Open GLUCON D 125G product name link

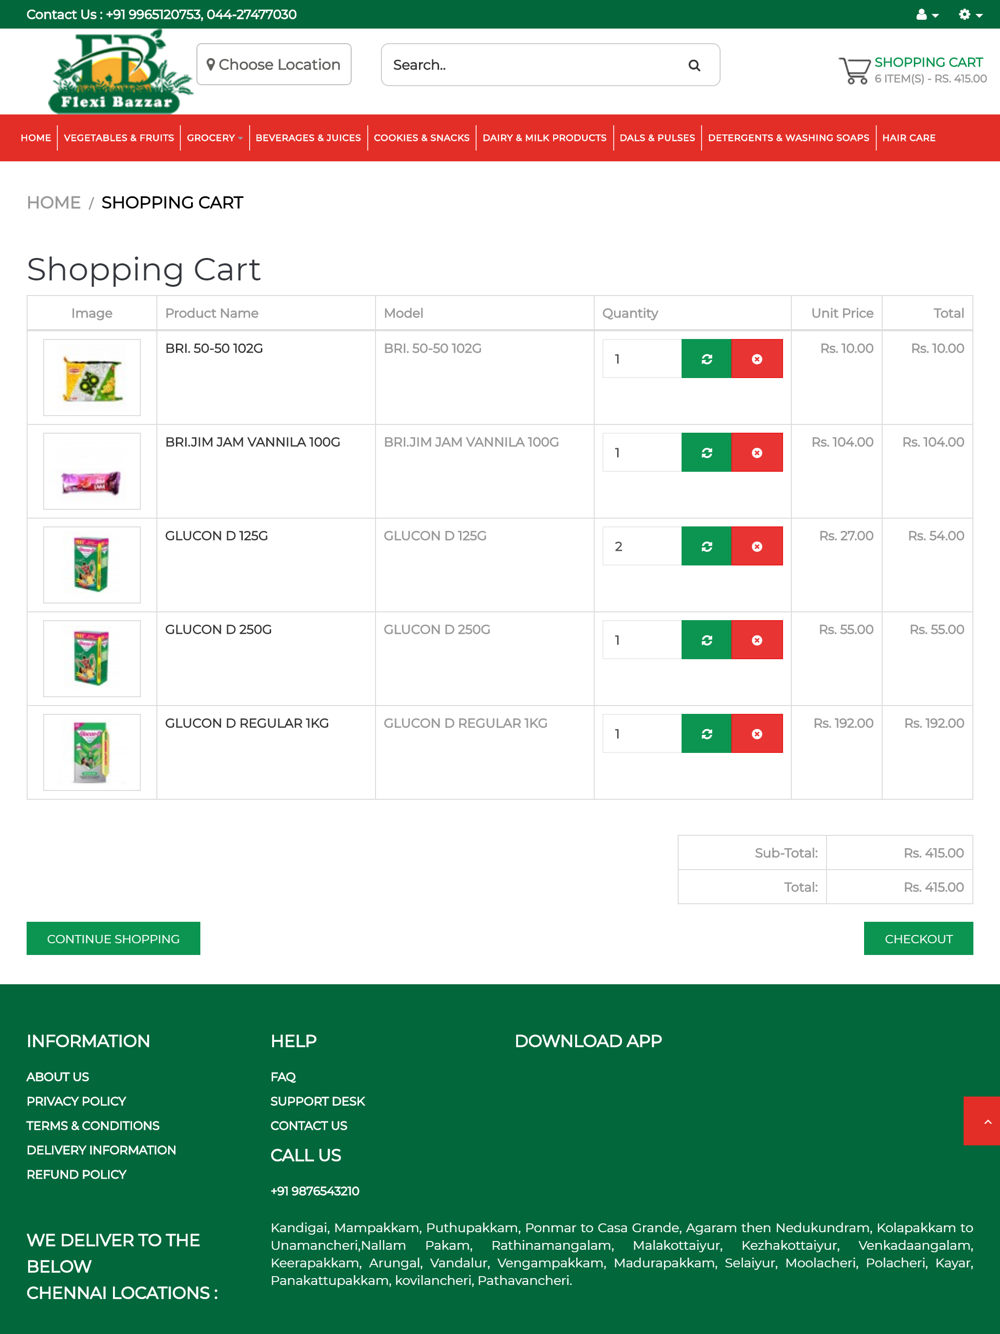(217, 536)
